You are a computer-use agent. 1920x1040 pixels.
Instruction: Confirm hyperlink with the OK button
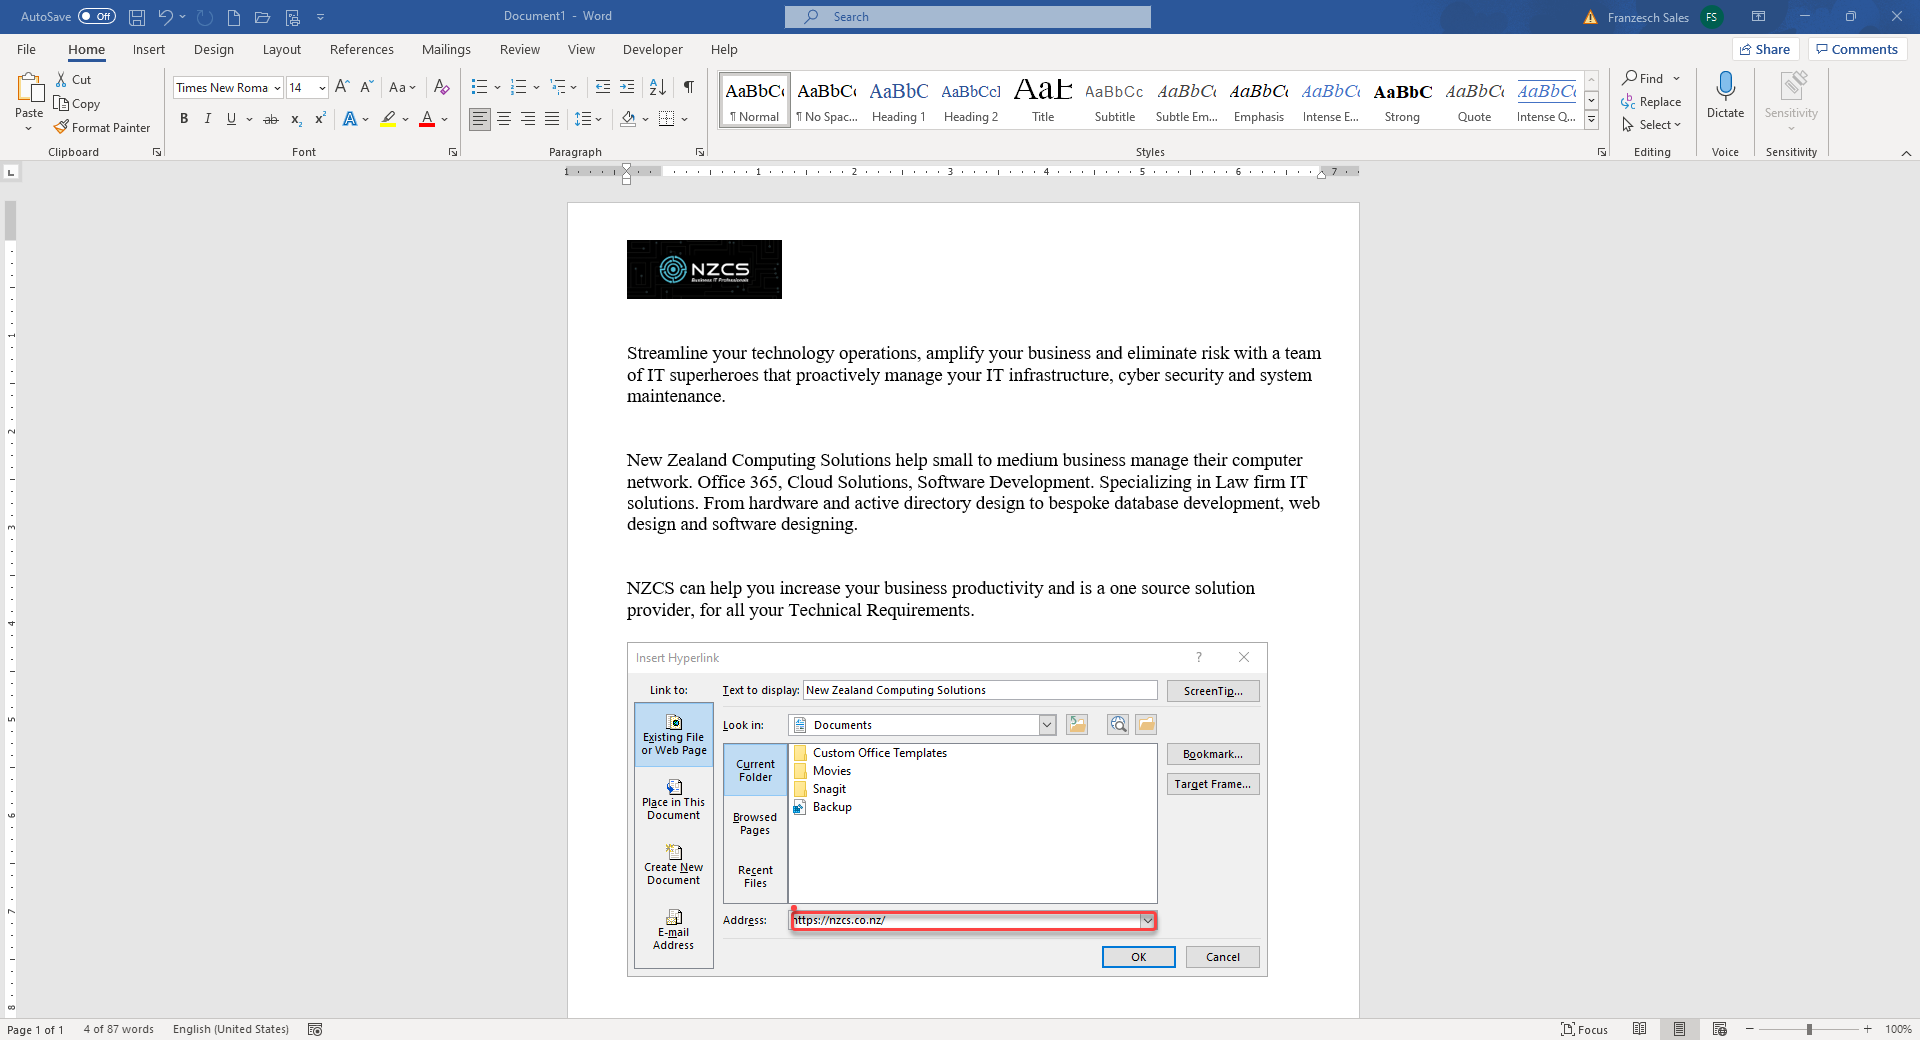click(x=1138, y=957)
